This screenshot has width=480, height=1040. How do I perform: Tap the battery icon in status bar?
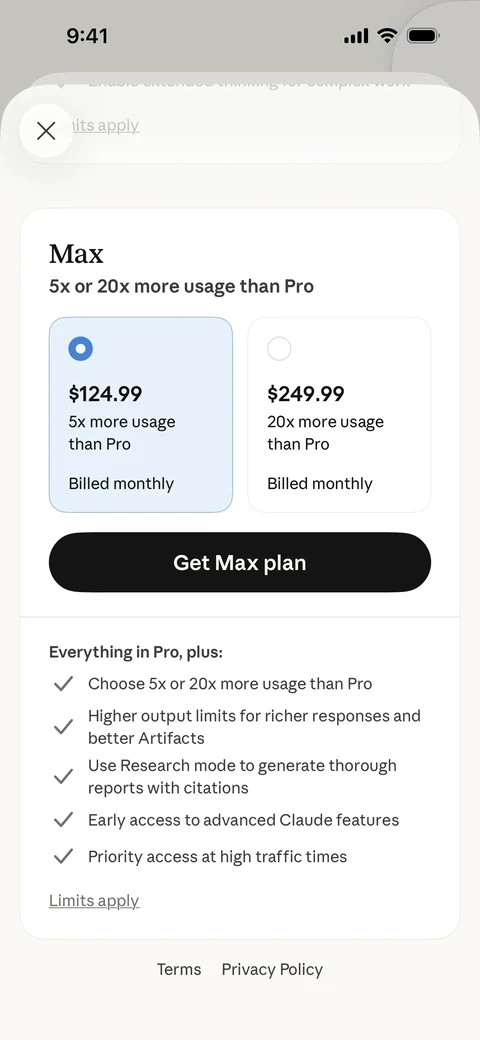click(423, 36)
